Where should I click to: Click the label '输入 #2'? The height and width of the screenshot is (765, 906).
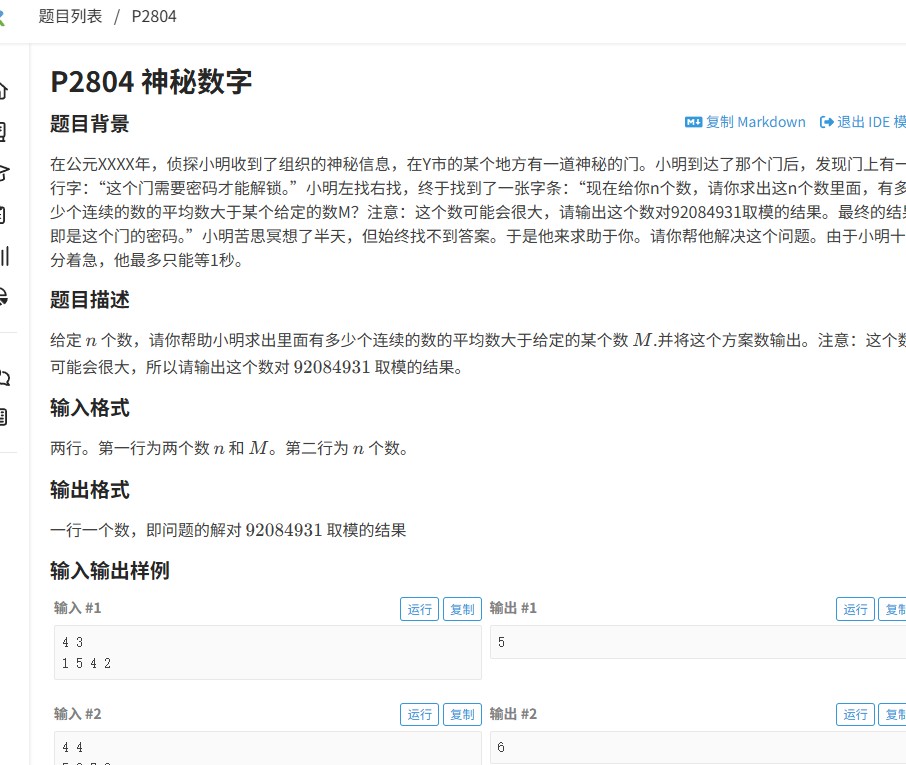(77, 714)
